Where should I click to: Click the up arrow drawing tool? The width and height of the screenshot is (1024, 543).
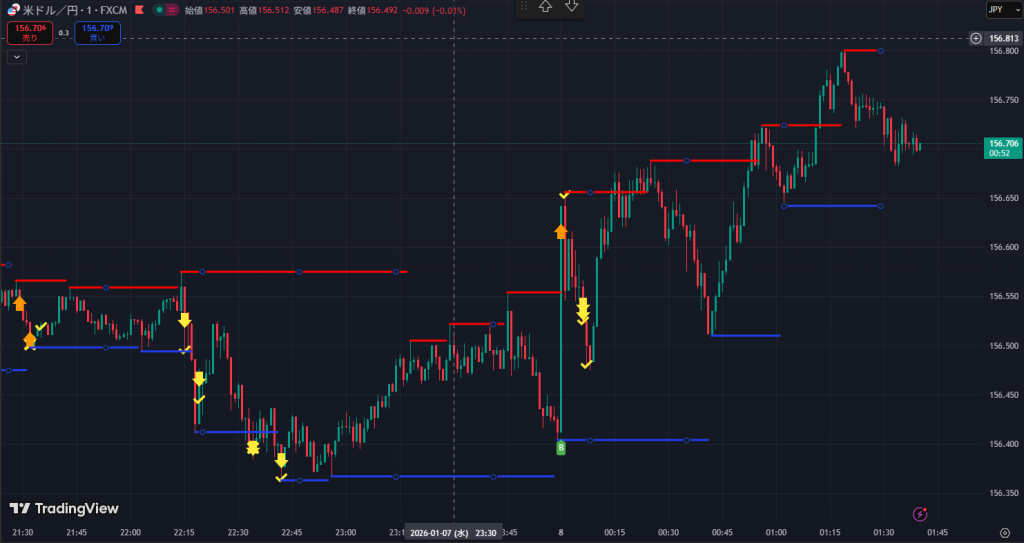545,7
